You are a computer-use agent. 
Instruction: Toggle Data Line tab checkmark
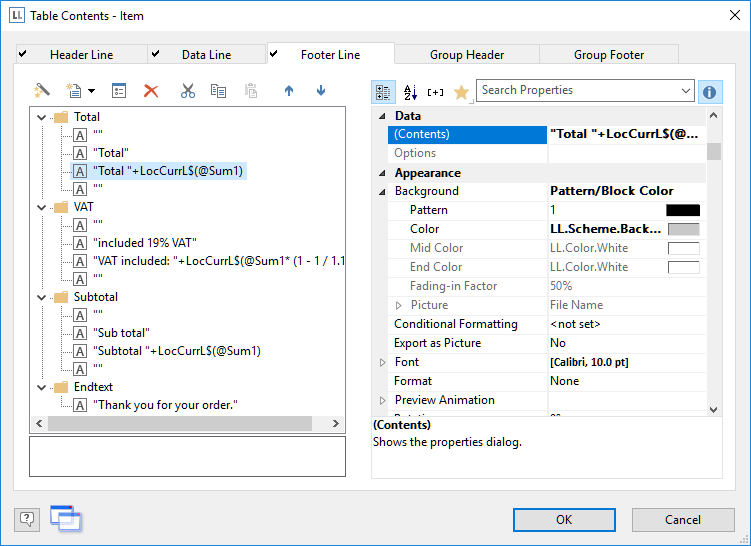pos(155,54)
